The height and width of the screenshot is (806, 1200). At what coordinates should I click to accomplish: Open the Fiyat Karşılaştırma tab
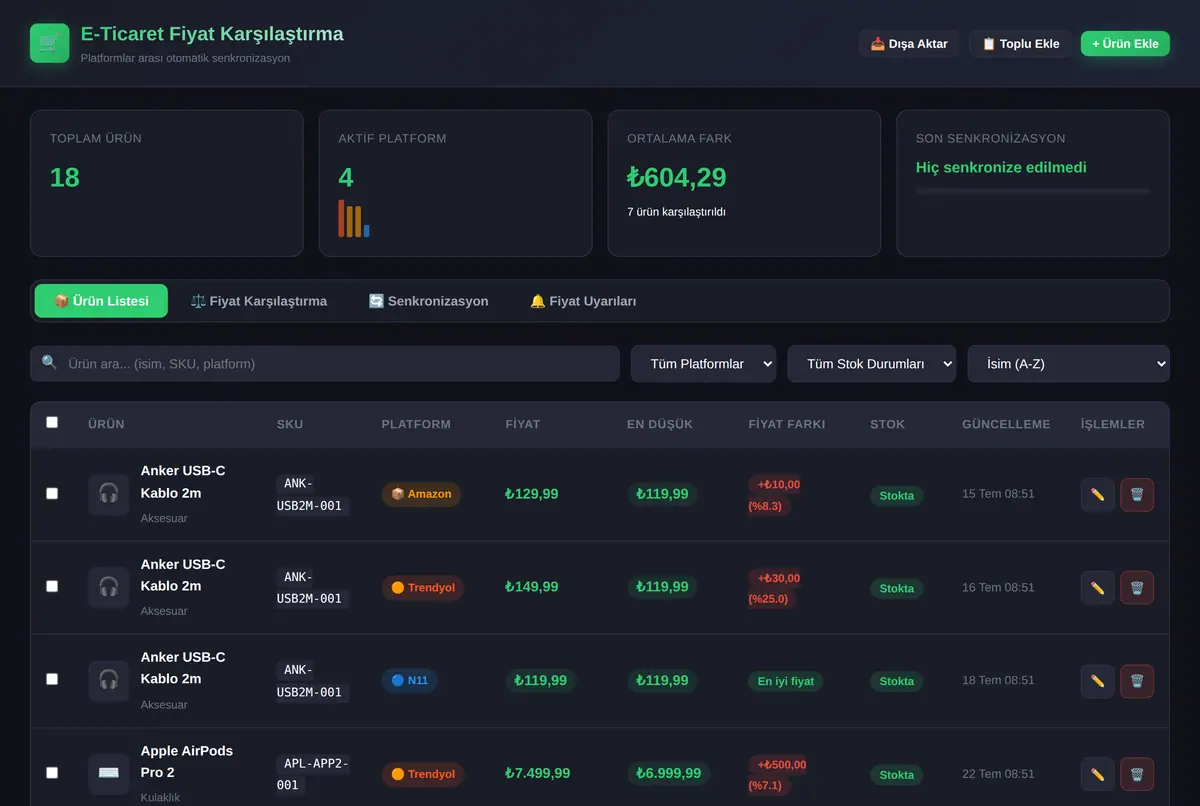258,301
